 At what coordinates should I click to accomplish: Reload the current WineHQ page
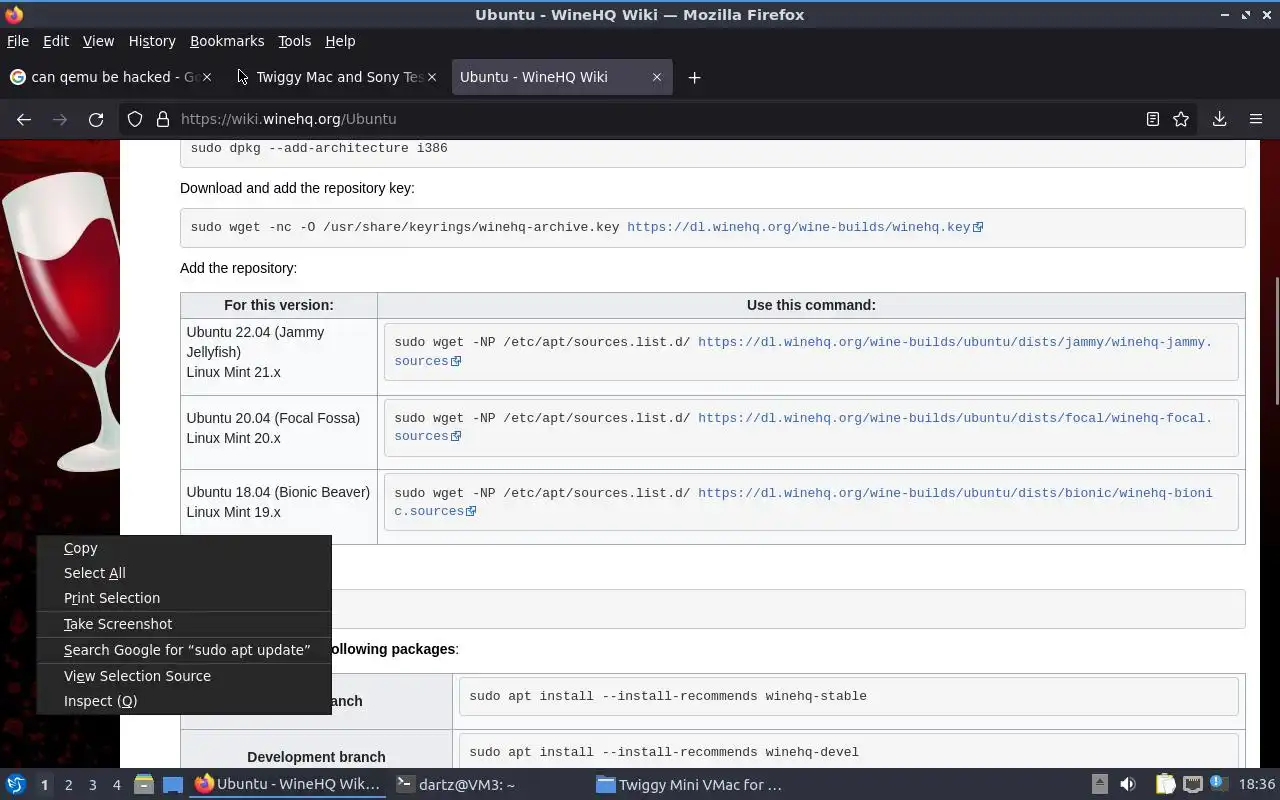(96, 119)
